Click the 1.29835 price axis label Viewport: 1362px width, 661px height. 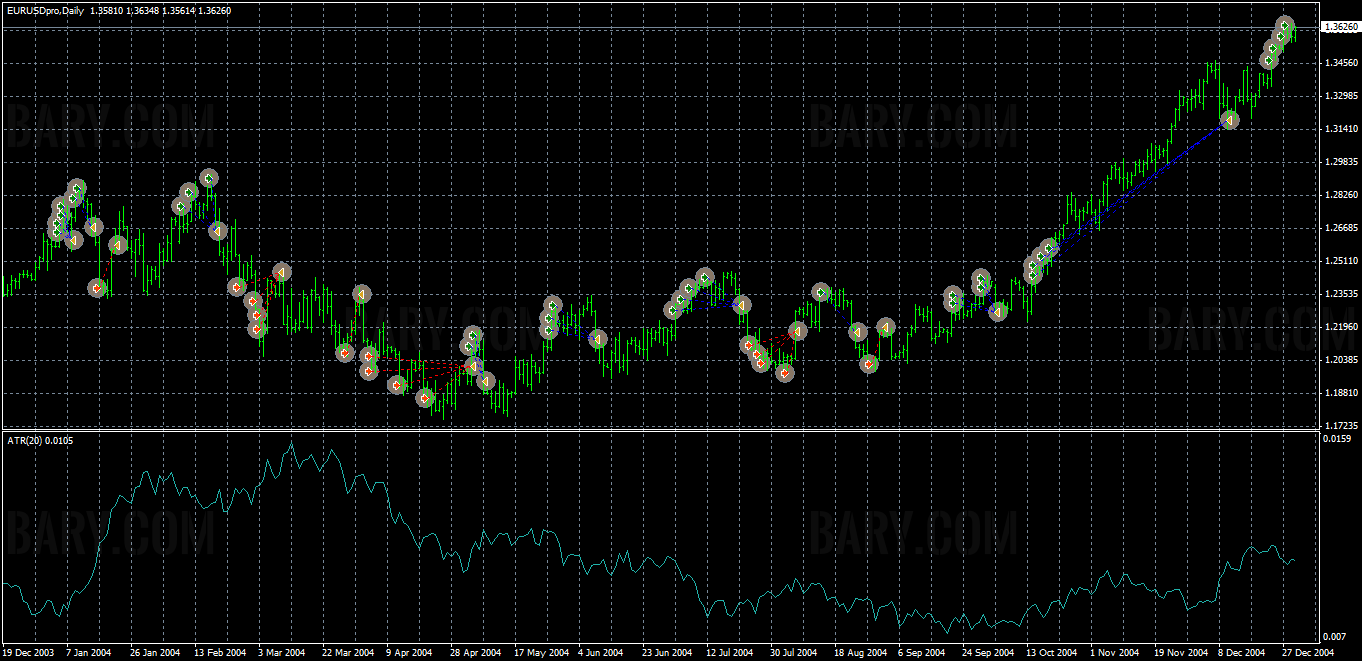(x=1340, y=161)
